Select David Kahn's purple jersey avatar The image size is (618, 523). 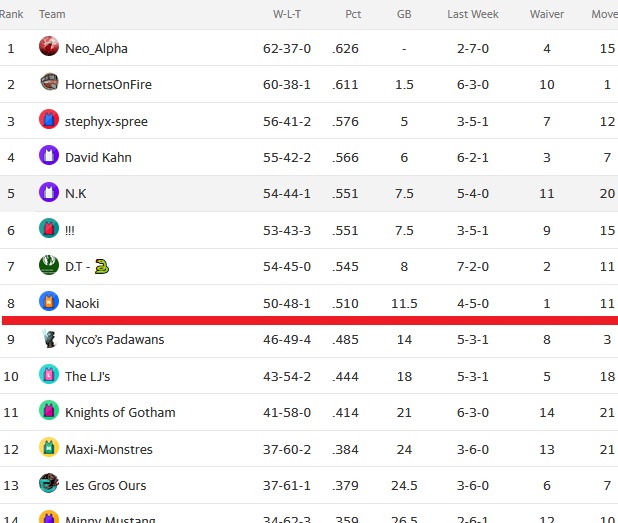49,155
